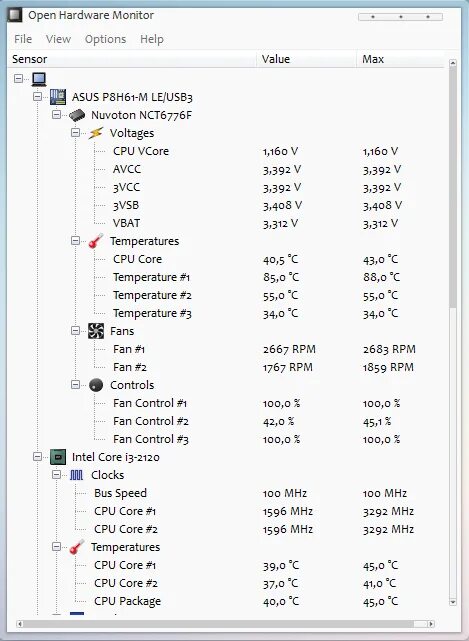Click the thermometer icon beside Nuvoton Temperatures
Viewport: 469px width, 641px height.
(x=96, y=241)
